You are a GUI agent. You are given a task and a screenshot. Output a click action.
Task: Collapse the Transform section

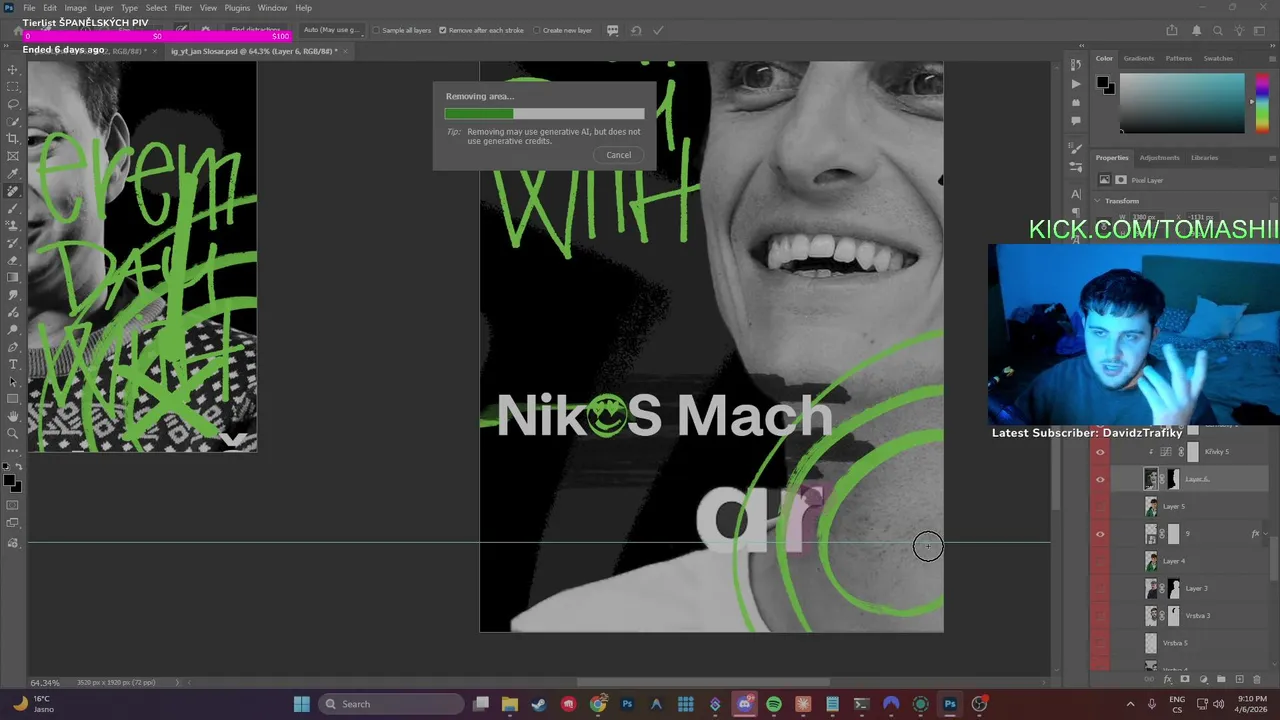[1097, 201]
